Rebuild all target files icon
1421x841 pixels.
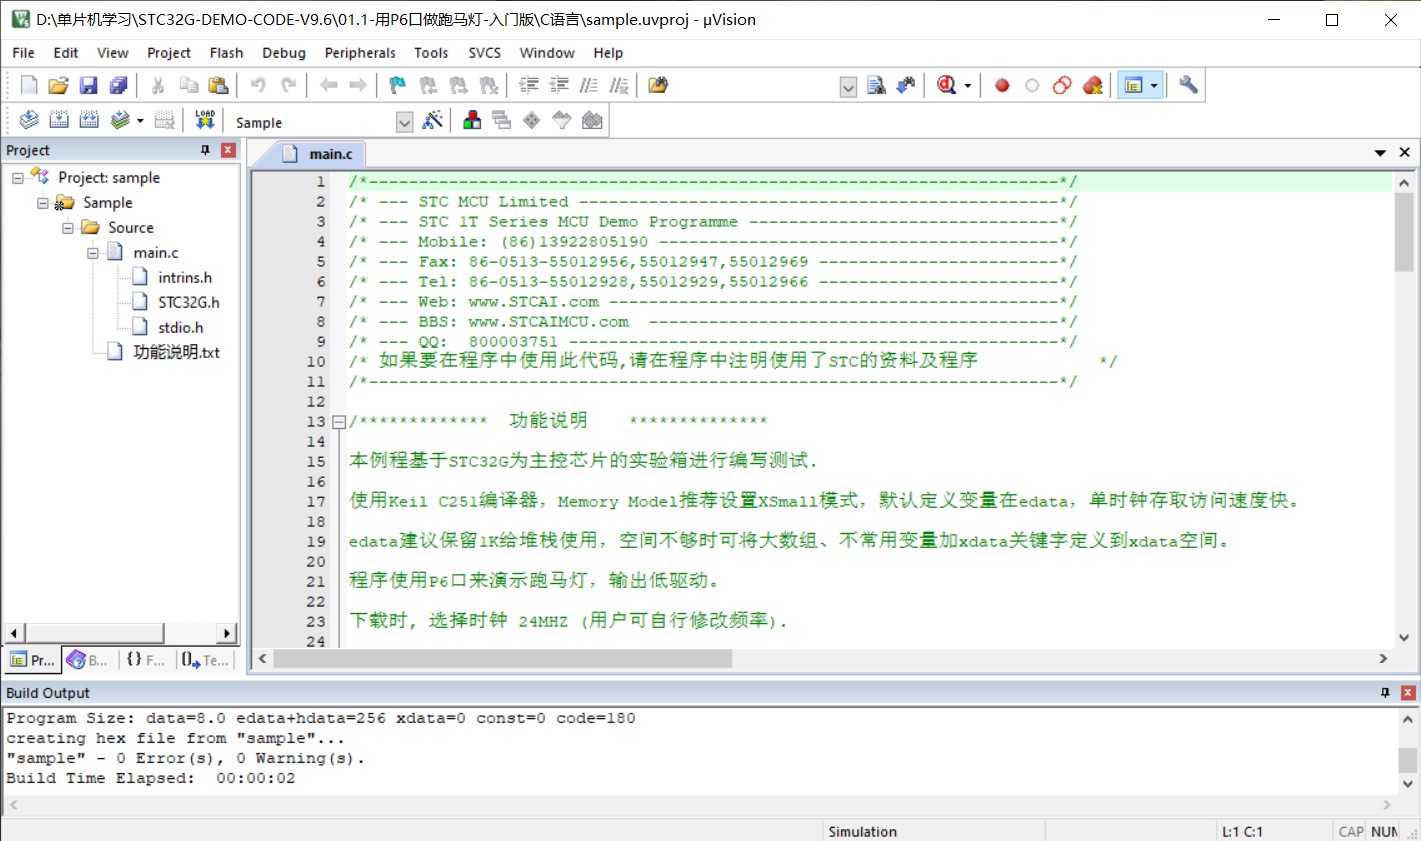89,121
